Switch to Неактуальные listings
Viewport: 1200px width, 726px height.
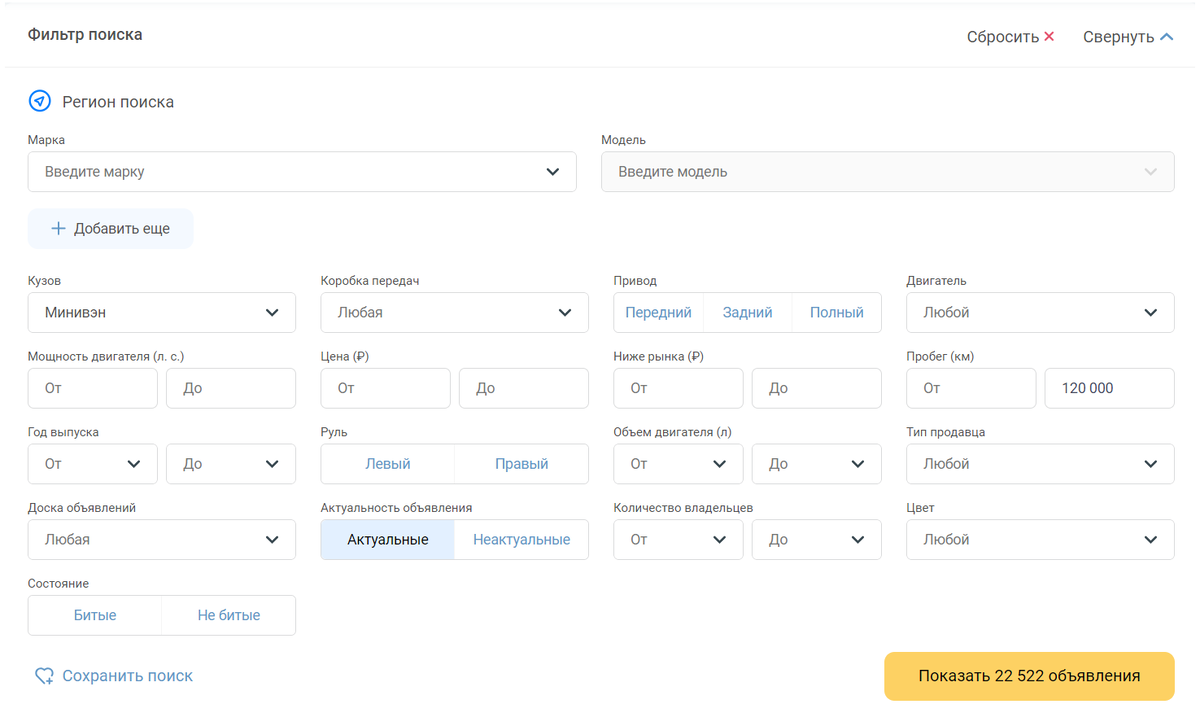pyautogui.click(x=521, y=540)
